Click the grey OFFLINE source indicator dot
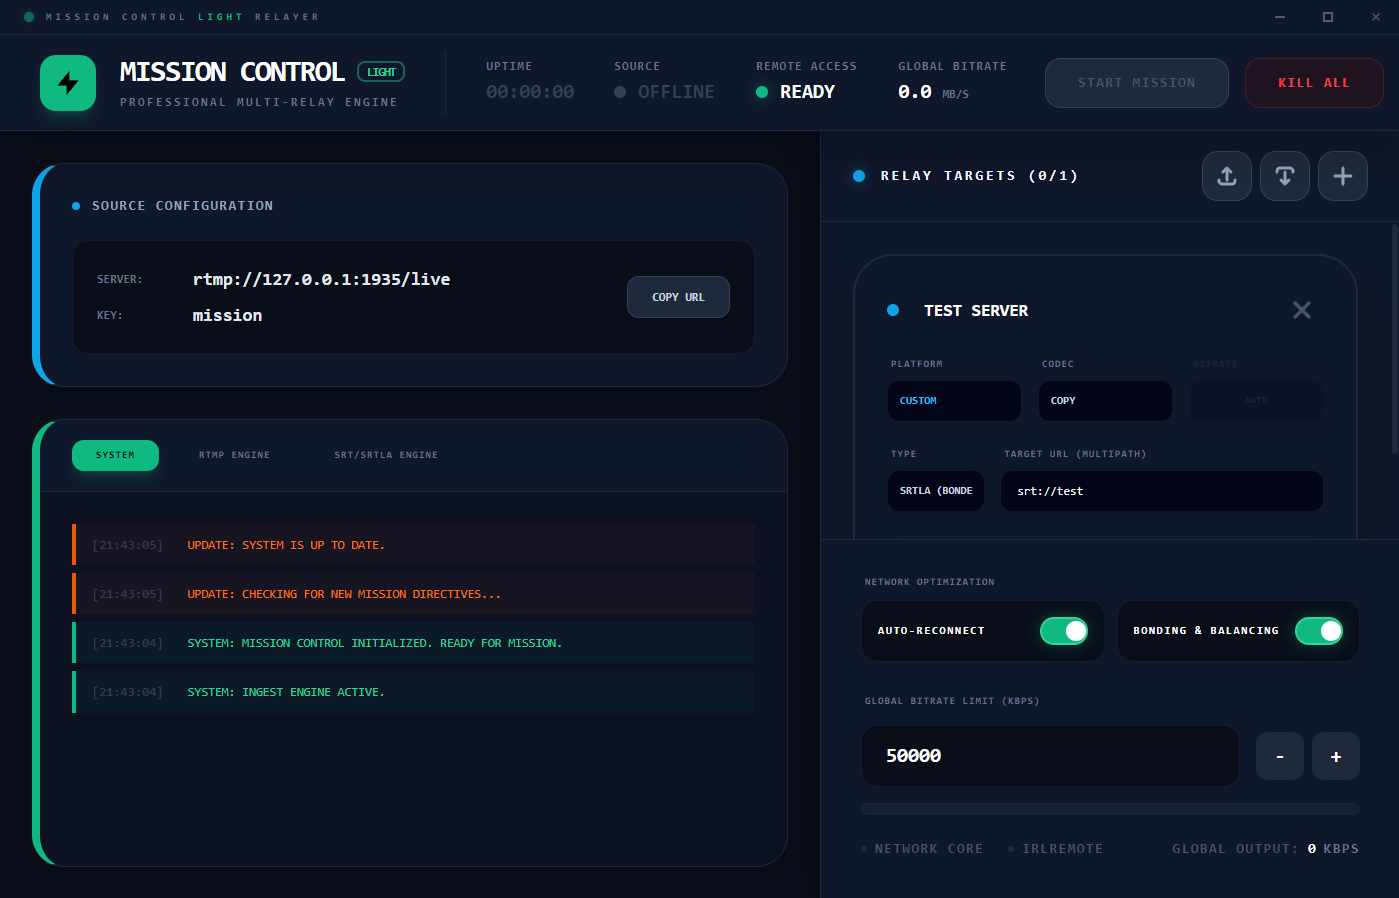 [x=620, y=92]
